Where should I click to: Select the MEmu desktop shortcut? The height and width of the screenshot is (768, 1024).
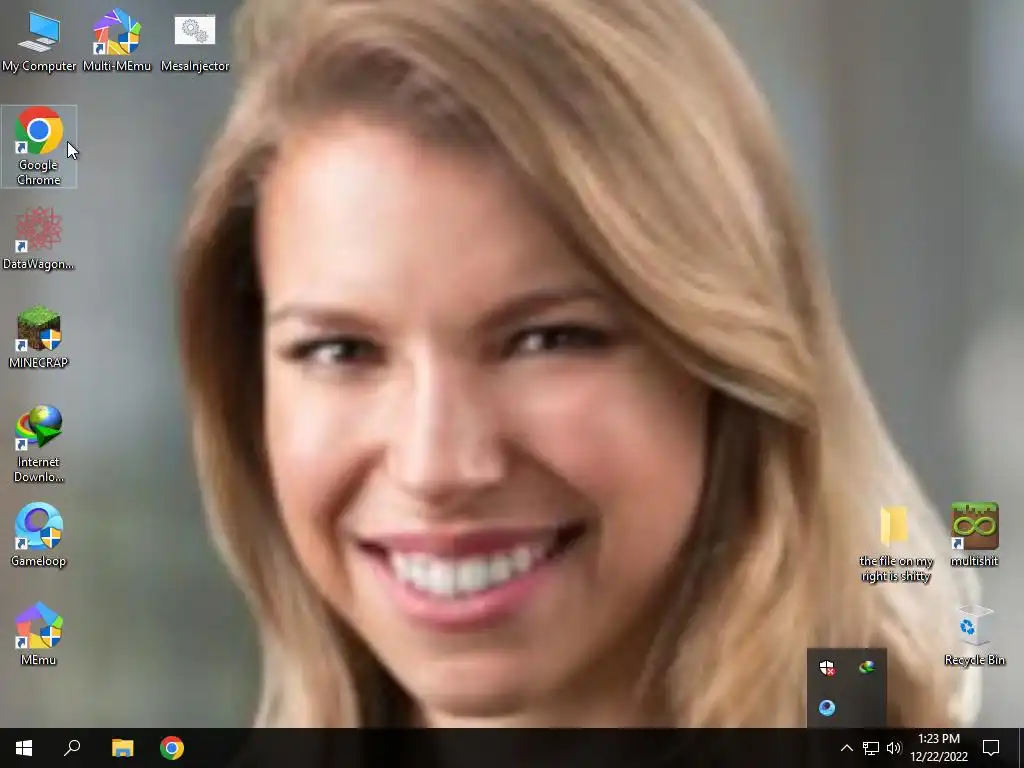tap(39, 634)
